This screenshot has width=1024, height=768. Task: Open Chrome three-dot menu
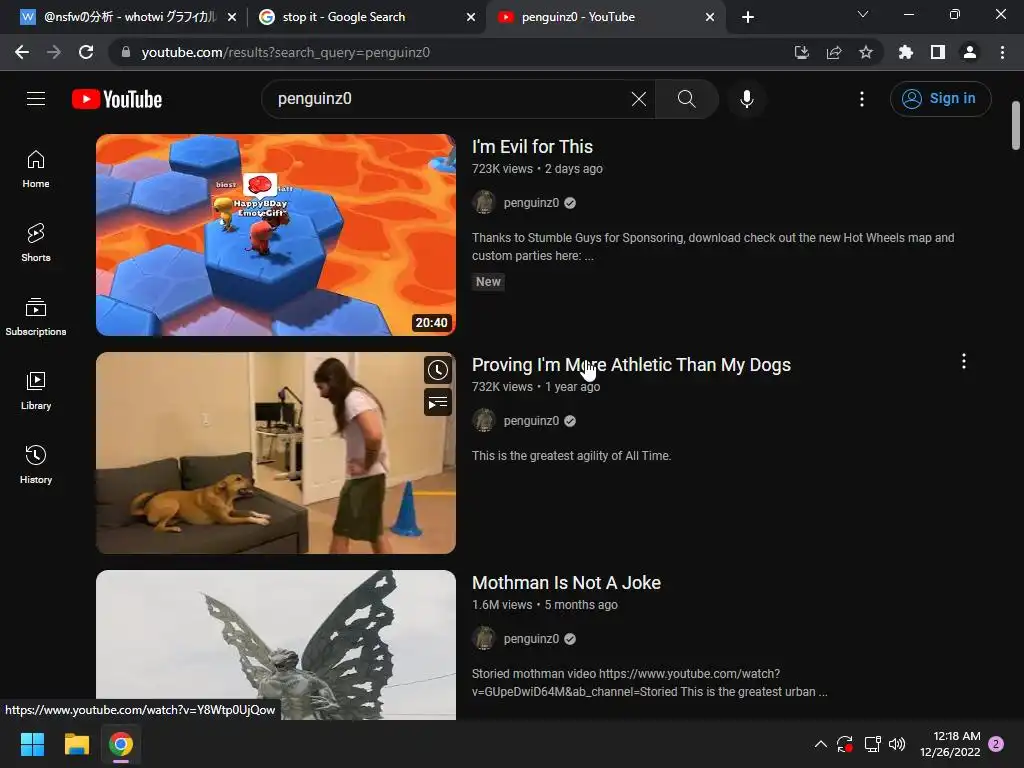1002,52
